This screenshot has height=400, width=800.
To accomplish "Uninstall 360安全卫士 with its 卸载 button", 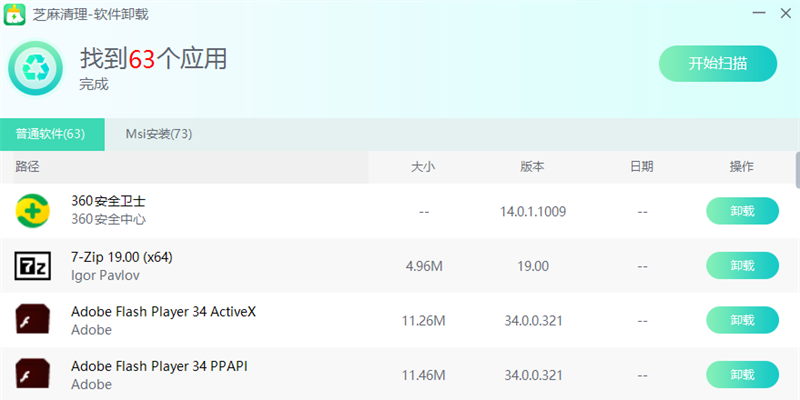I will tap(742, 211).
